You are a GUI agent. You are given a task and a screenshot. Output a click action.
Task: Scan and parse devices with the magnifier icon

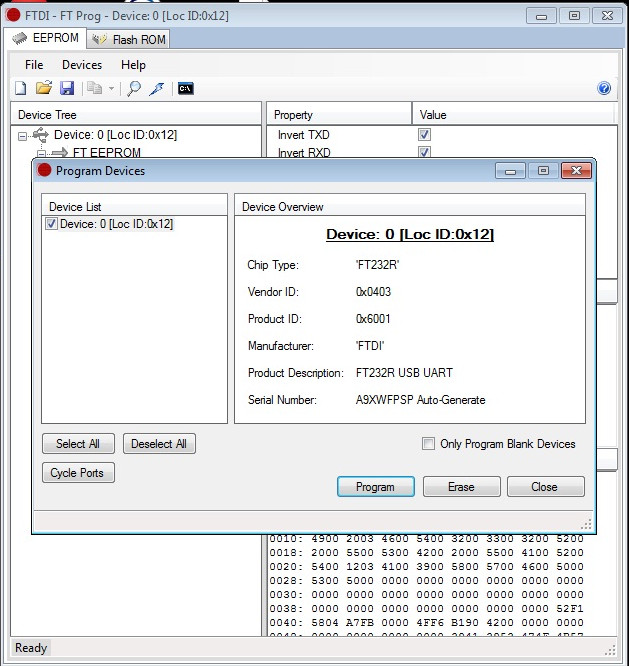click(x=134, y=88)
